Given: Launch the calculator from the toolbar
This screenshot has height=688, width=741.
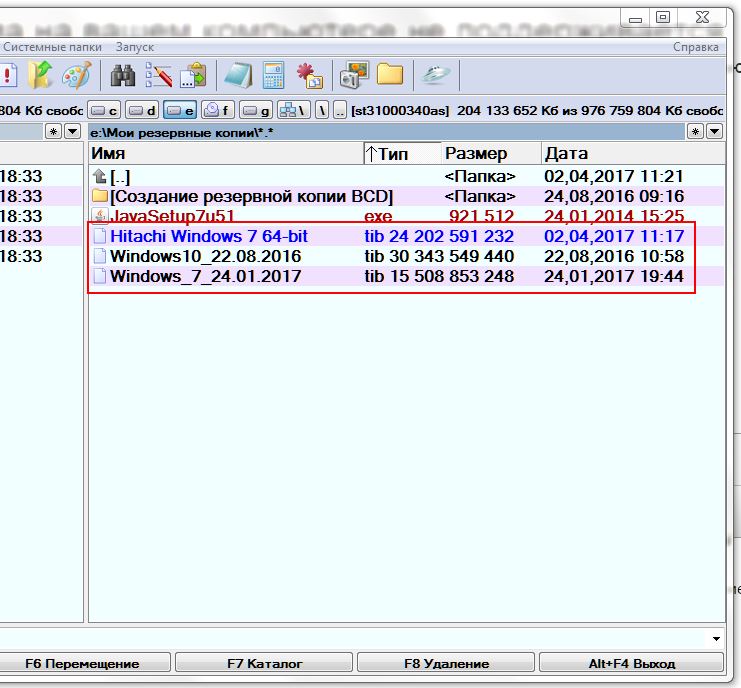Looking at the screenshot, I should tap(273, 75).
